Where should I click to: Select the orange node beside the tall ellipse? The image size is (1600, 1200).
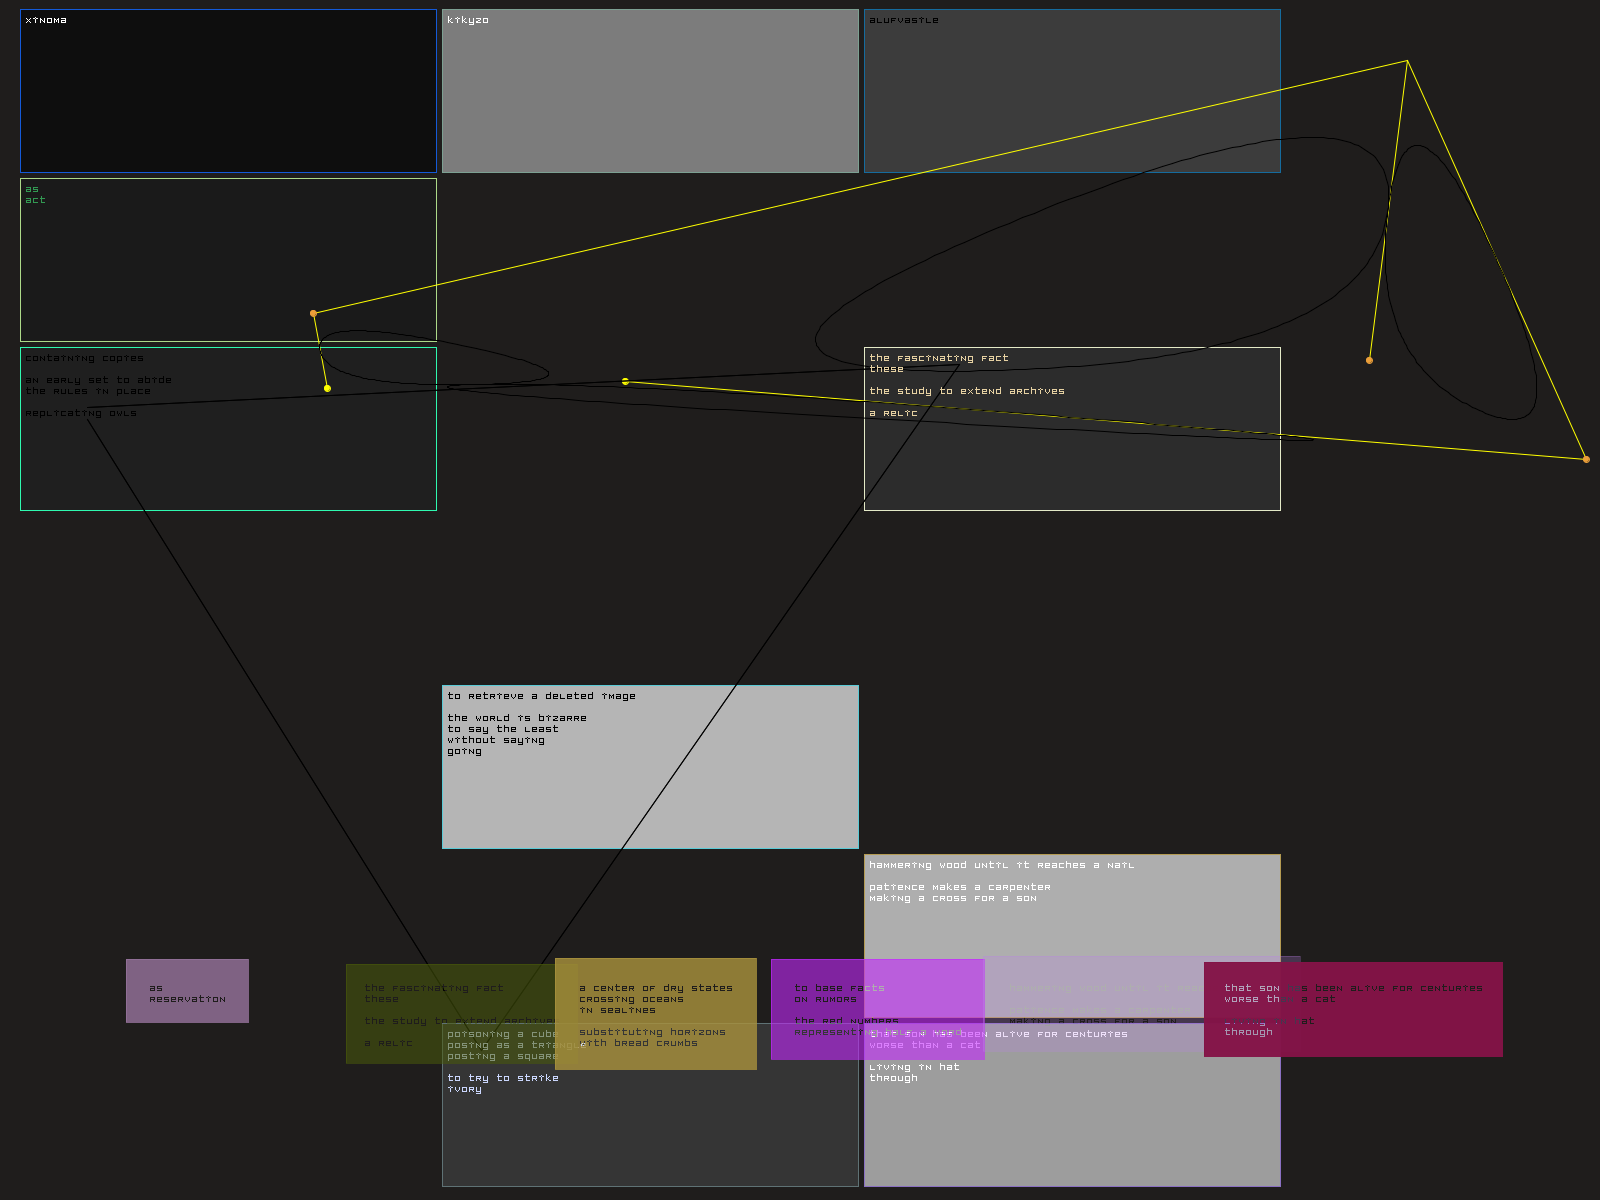tap(1369, 360)
